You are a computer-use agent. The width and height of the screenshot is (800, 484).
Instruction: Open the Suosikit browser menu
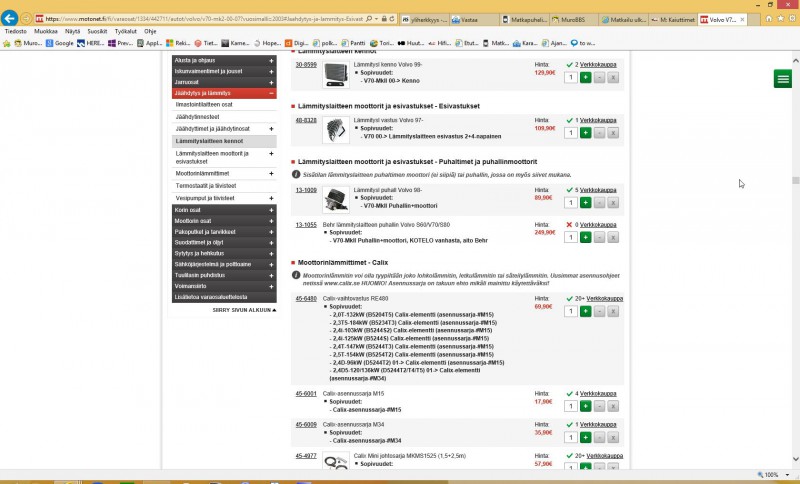coord(97,31)
